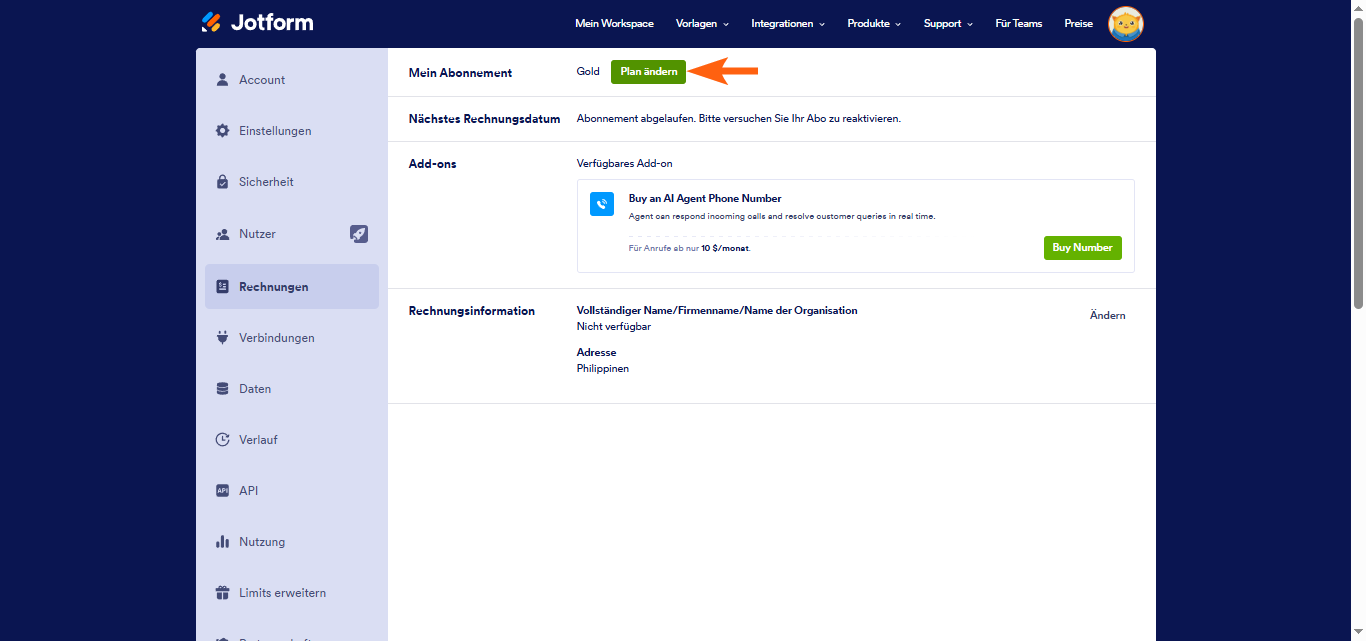The image size is (1366, 641).
Task: Go to Einstellungen section
Action: click(x=292, y=131)
